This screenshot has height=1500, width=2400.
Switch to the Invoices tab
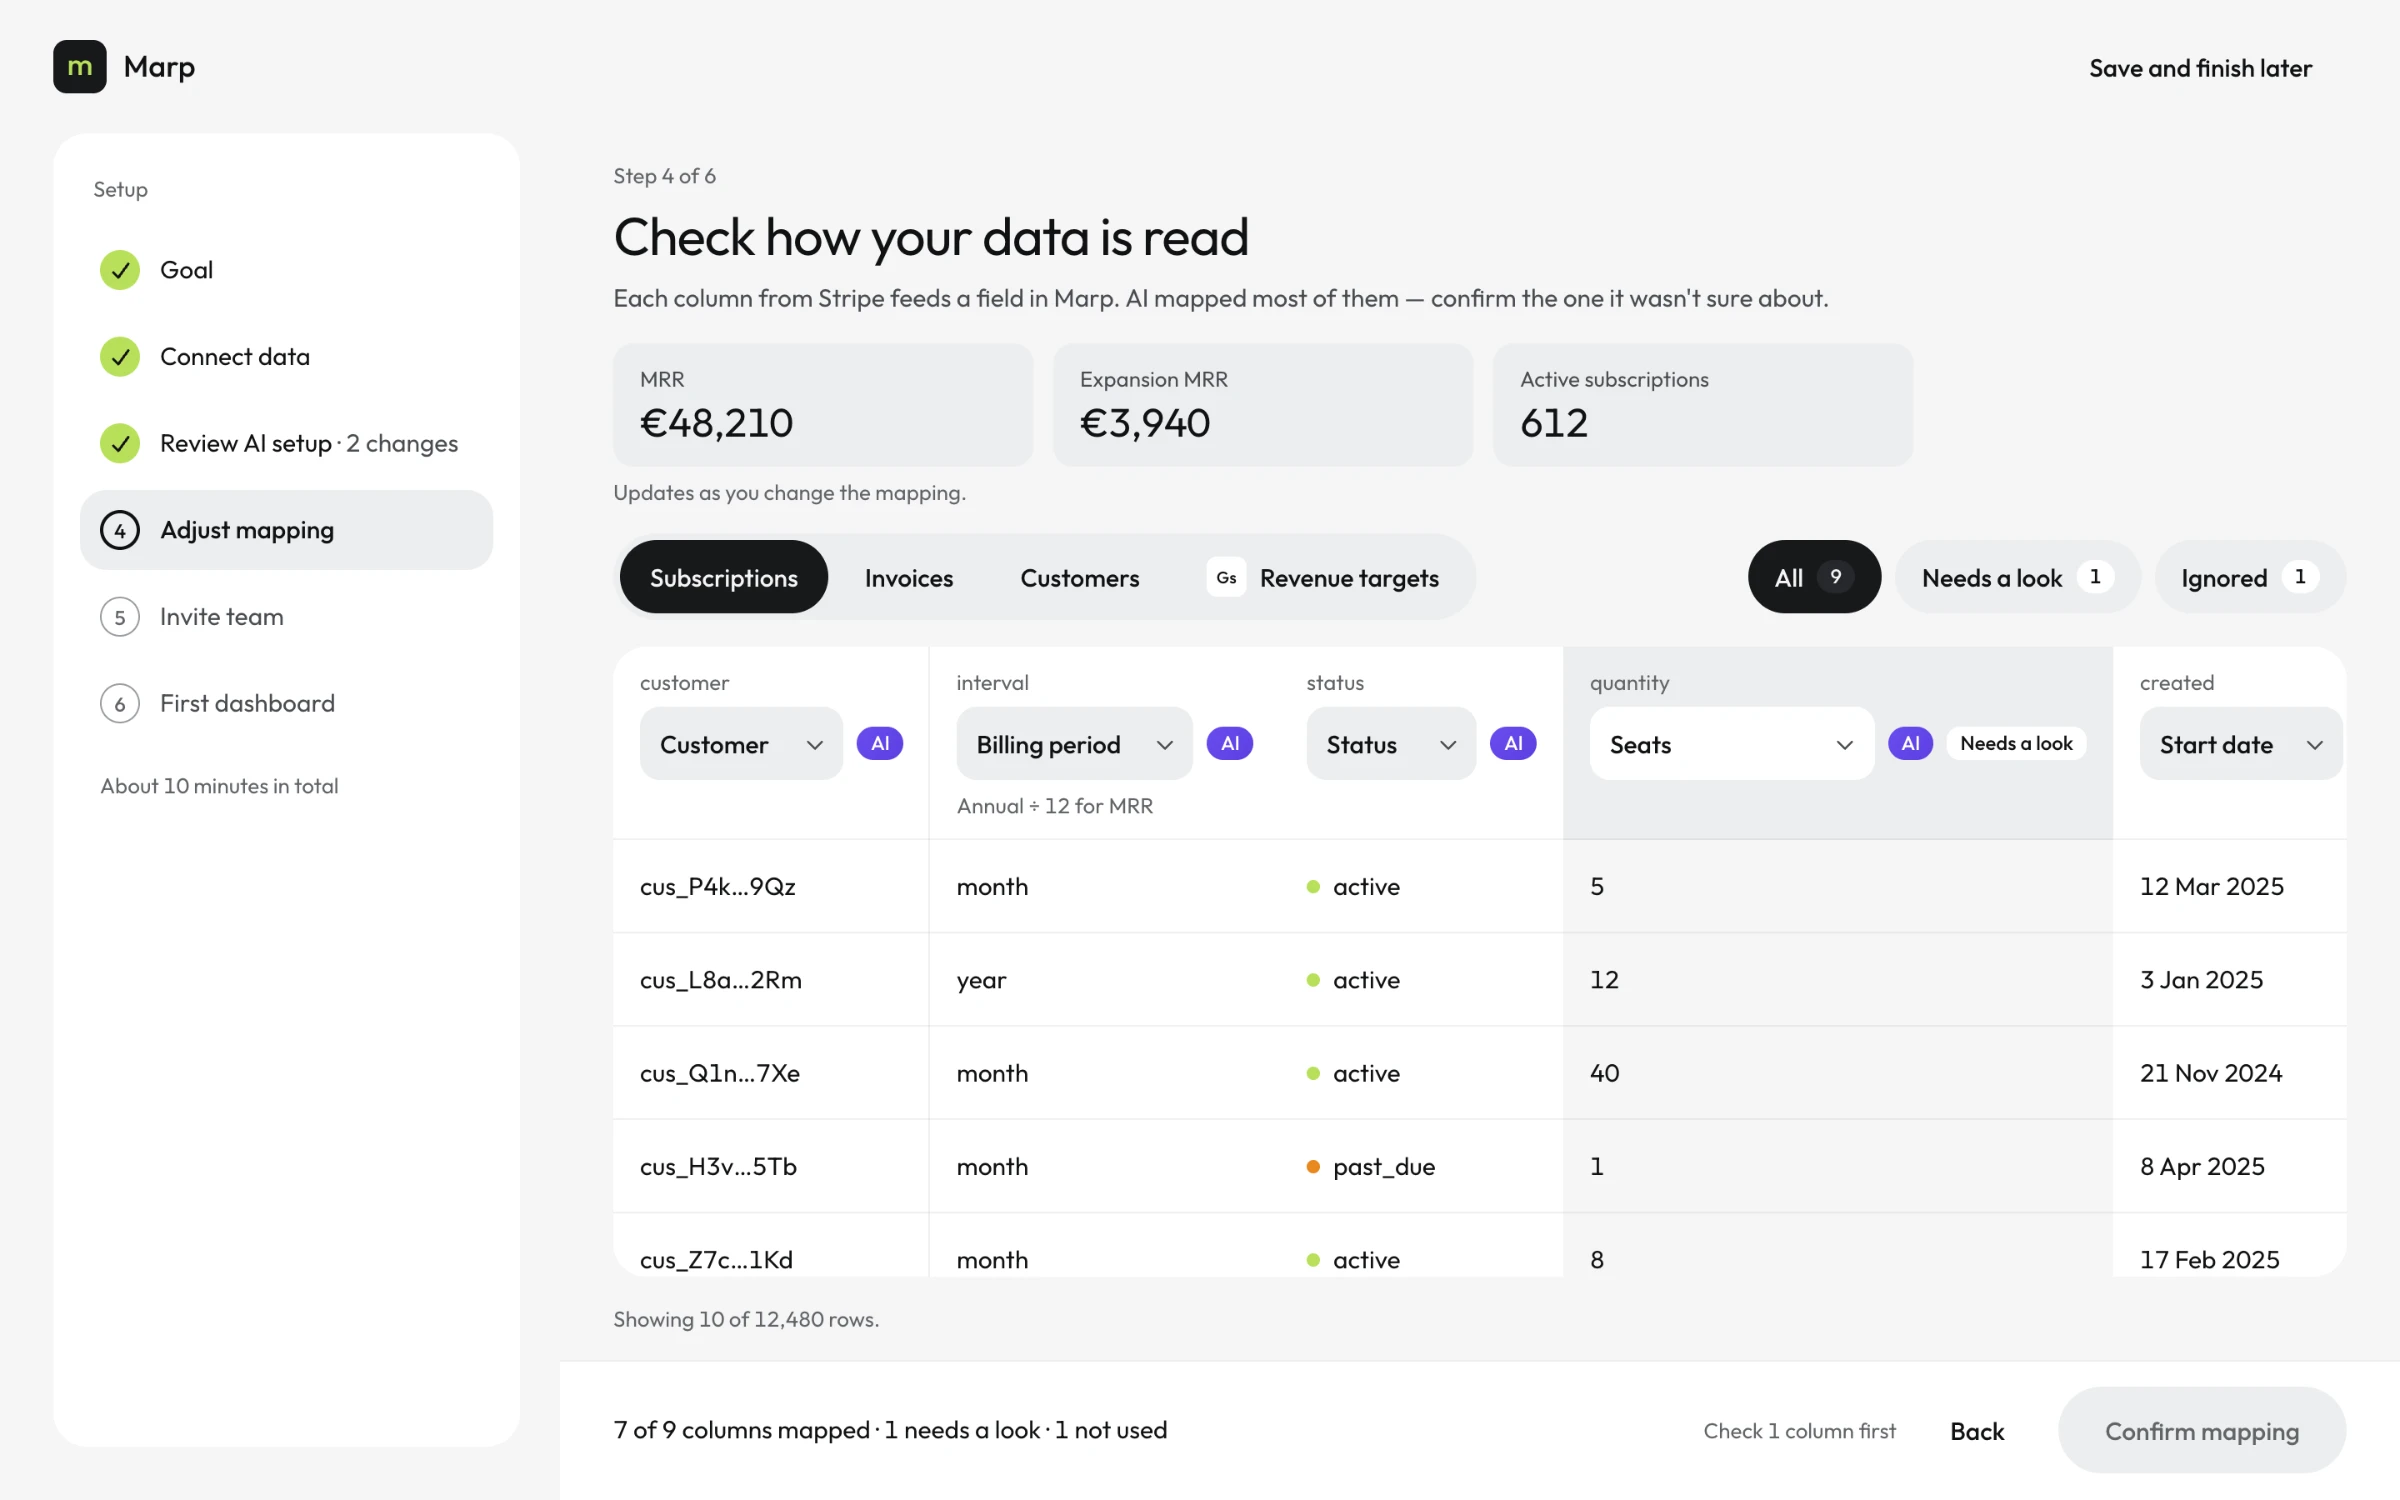coord(909,577)
